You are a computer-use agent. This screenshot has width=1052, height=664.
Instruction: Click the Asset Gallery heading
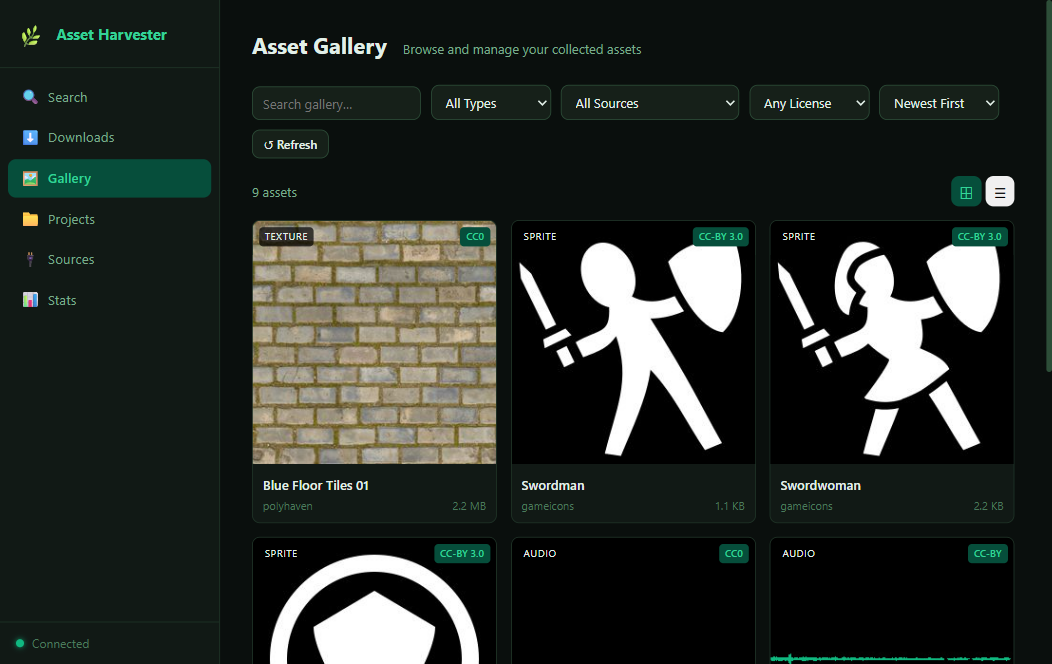click(319, 47)
